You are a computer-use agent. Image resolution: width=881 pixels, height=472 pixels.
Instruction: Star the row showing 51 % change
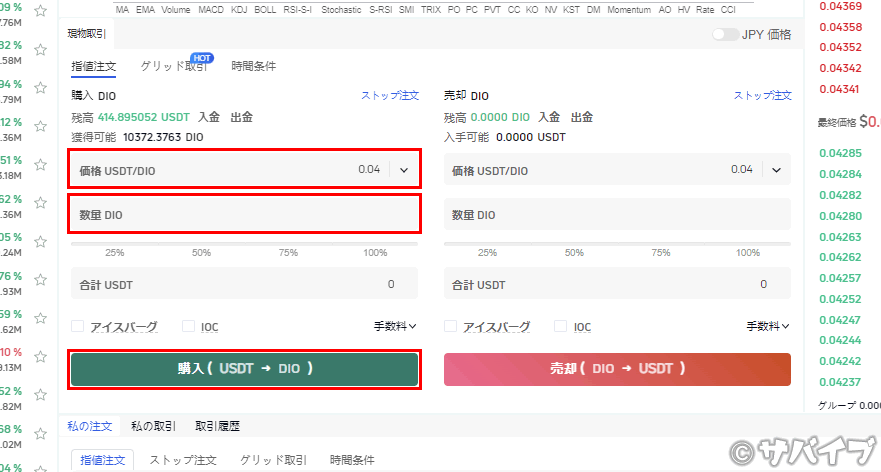(40, 165)
